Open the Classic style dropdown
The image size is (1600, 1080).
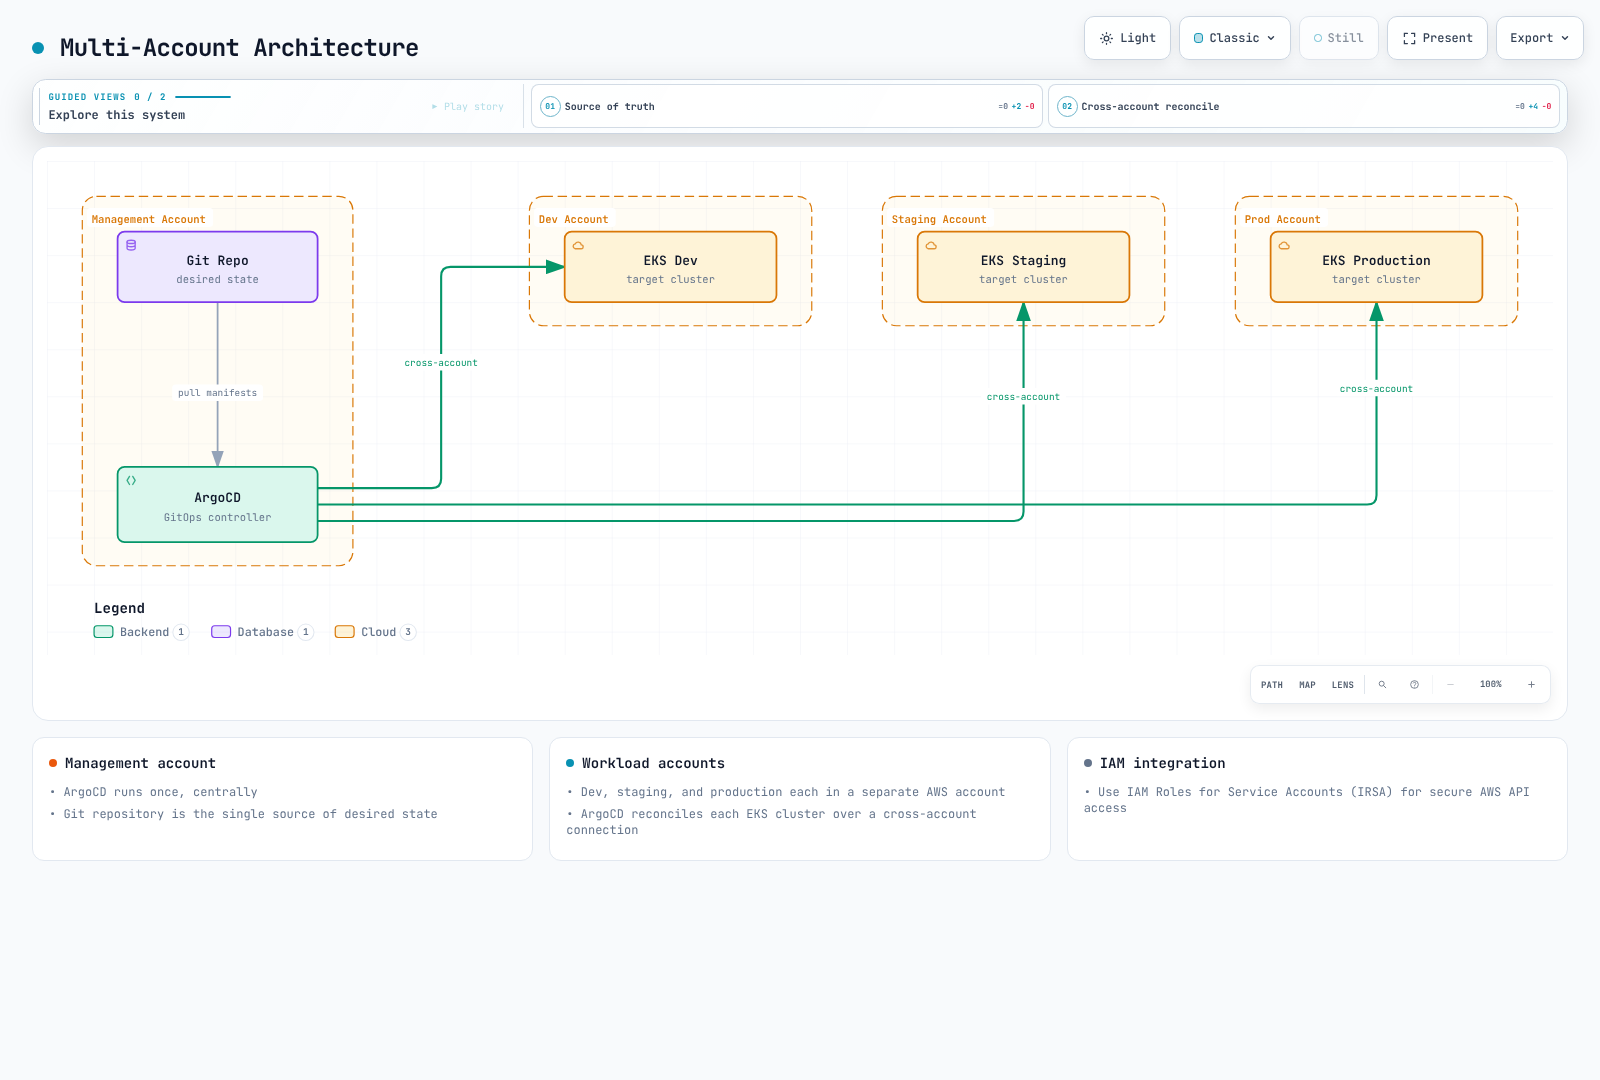[x=1235, y=38]
